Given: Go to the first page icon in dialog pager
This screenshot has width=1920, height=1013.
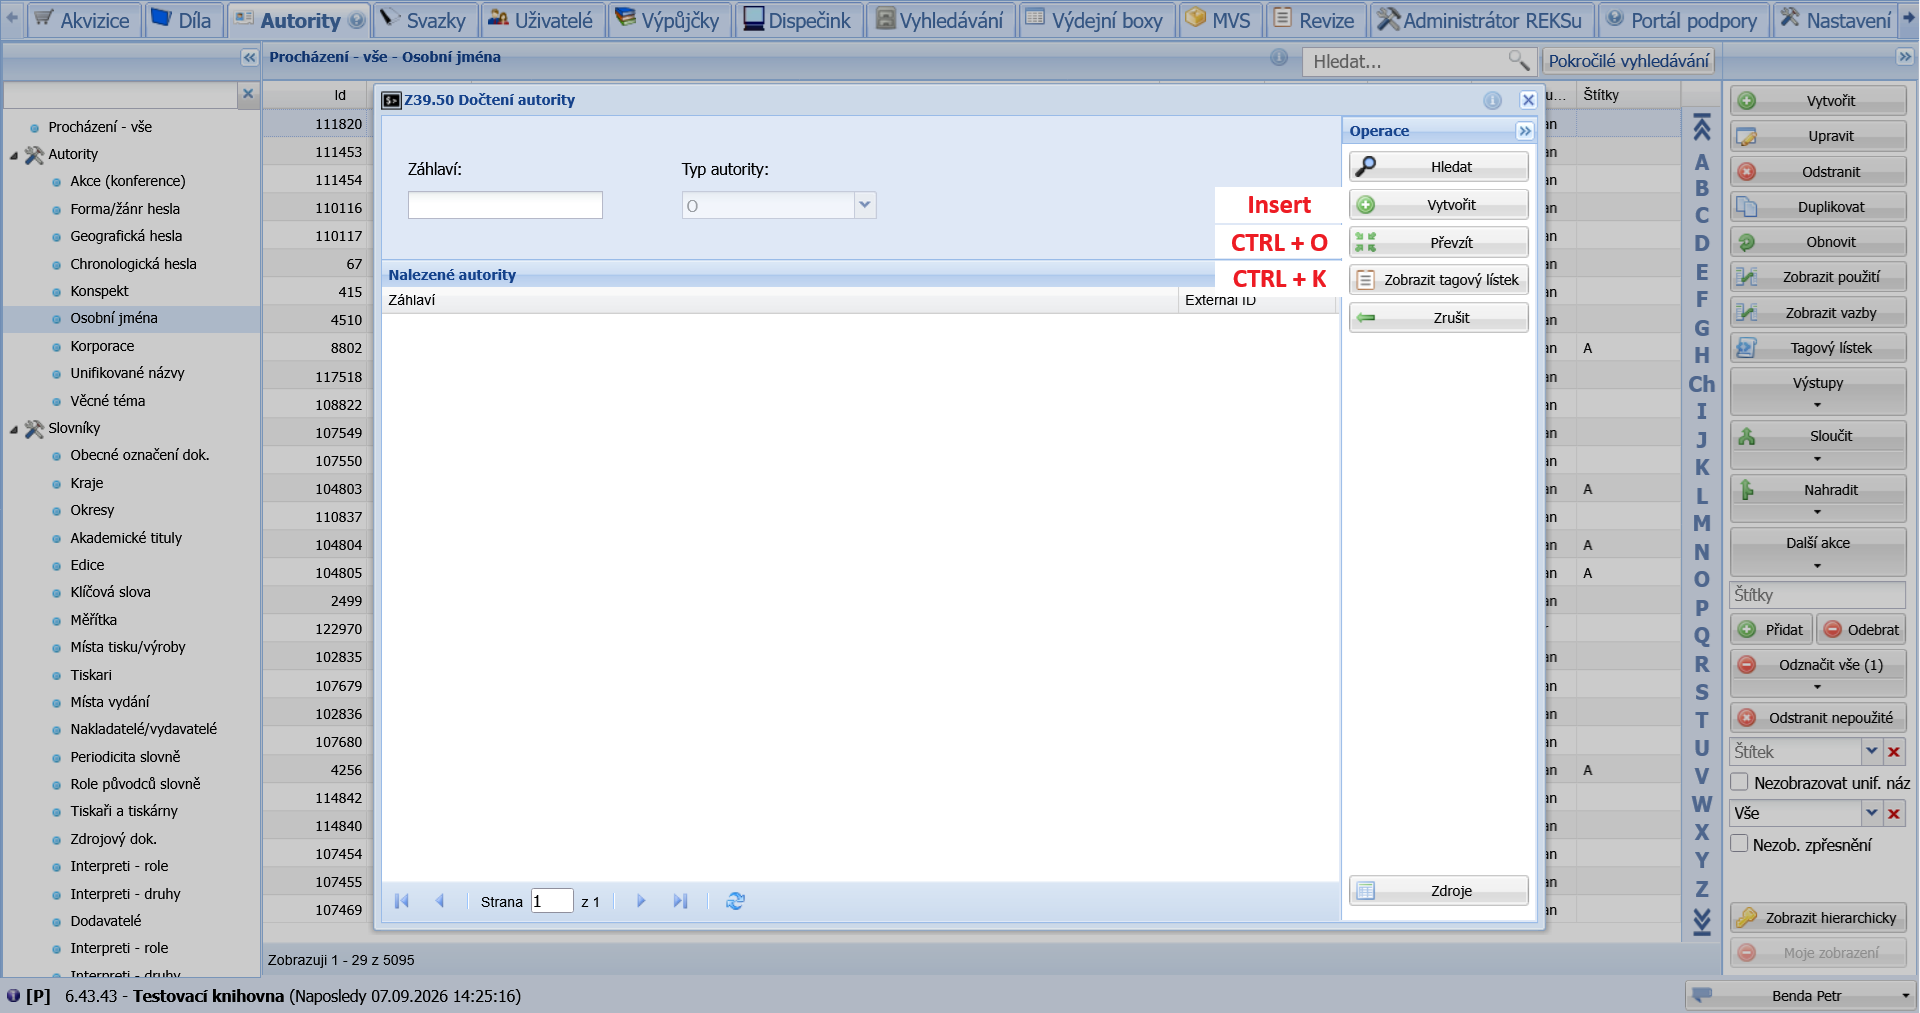Looking at the screenshot, I should tap(402, 901).
